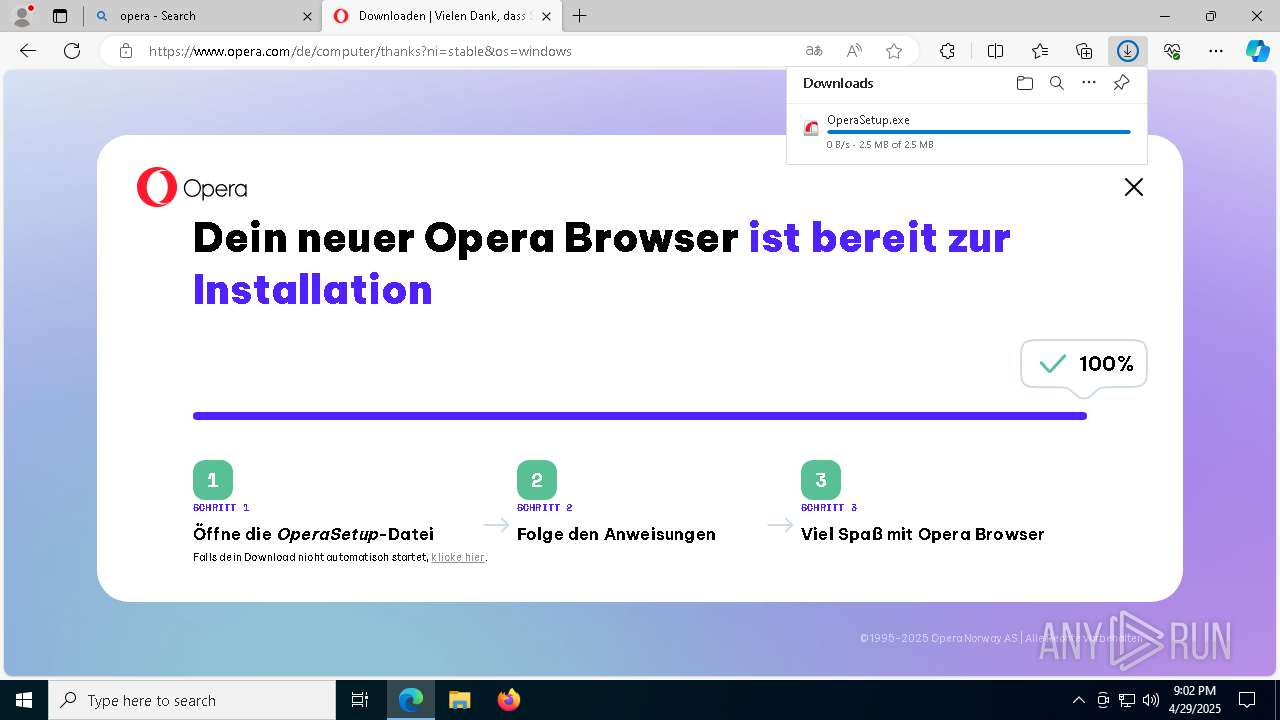Click the Opera logo on the page
This screenshot has height=720, width=1280.
click(x=192, y=188)
